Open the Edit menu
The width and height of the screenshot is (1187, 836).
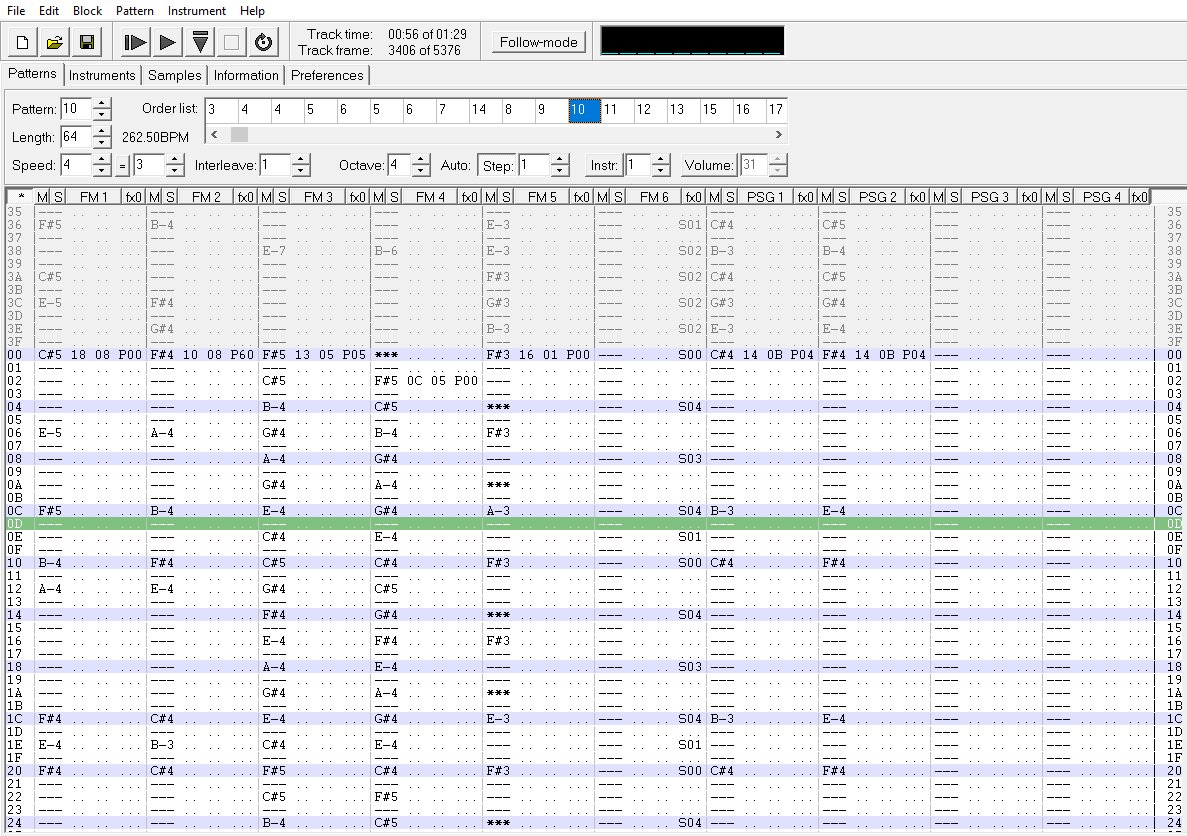[48, 11]
